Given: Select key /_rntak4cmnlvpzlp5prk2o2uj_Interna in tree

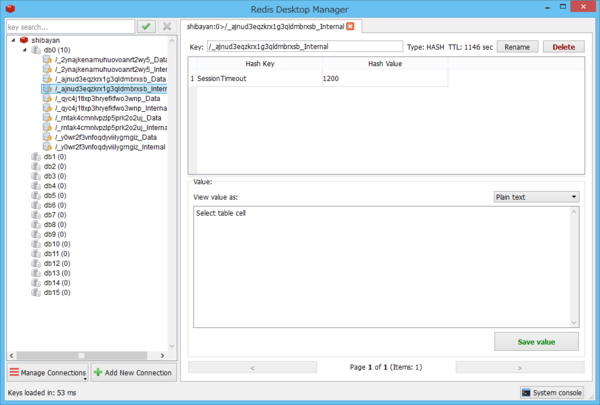Looking at the screenshot, I should click(x=111, y=127).
